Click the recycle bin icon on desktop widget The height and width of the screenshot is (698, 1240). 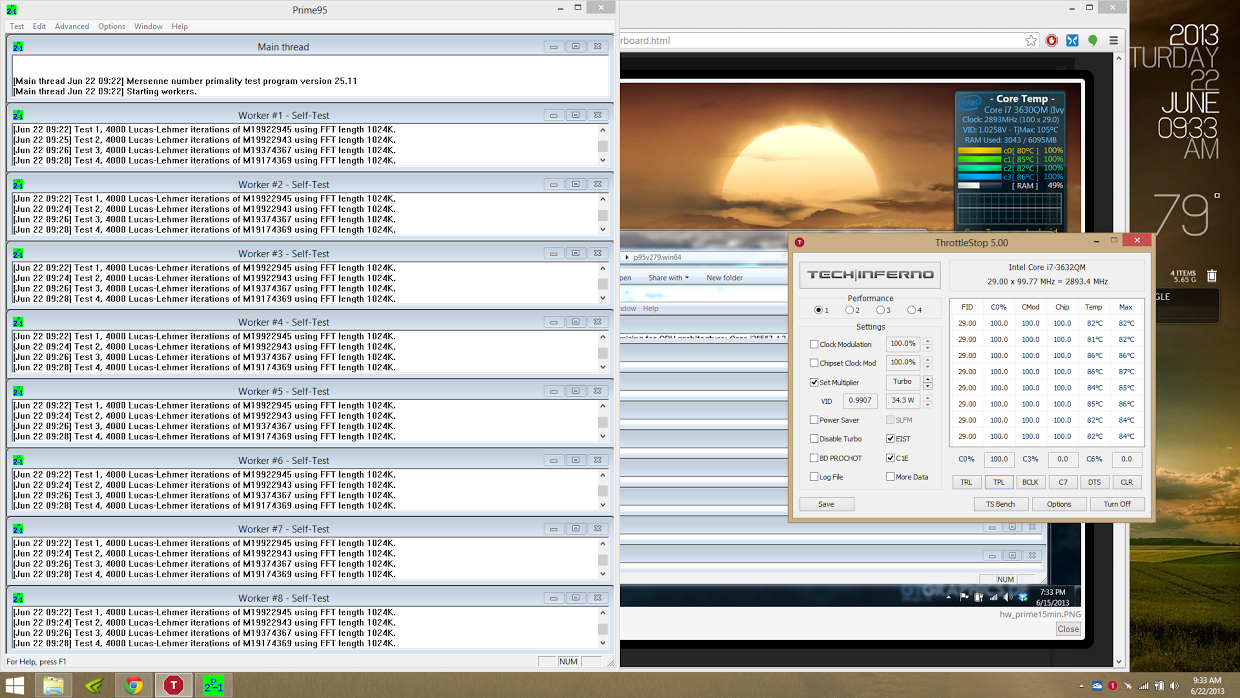[x=1212, y=276]
